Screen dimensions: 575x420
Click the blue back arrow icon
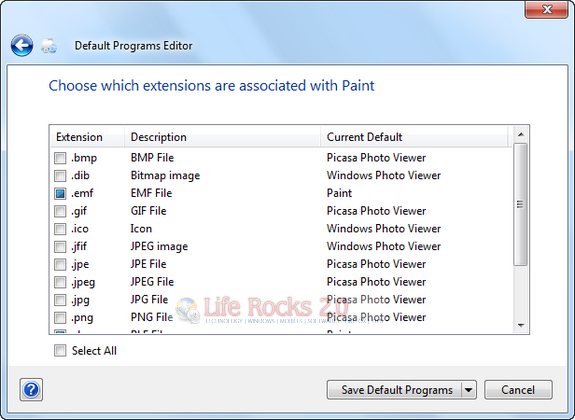22,45
